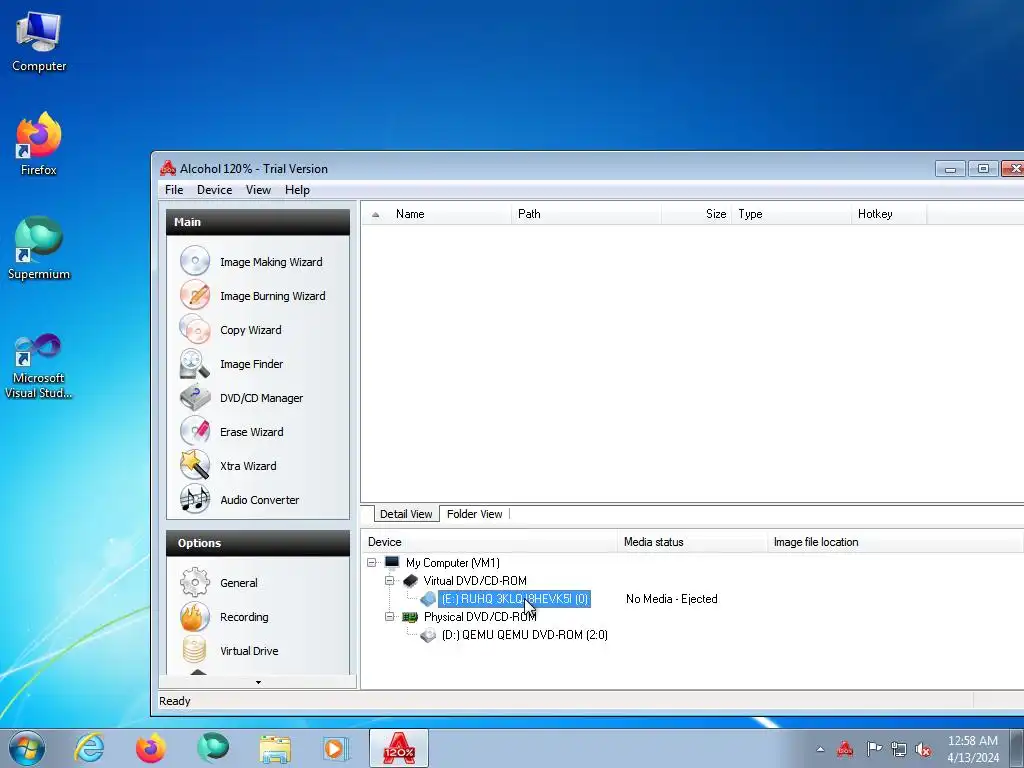Click the D: QEMU DVD-ROM drive icon

[428, 635]
